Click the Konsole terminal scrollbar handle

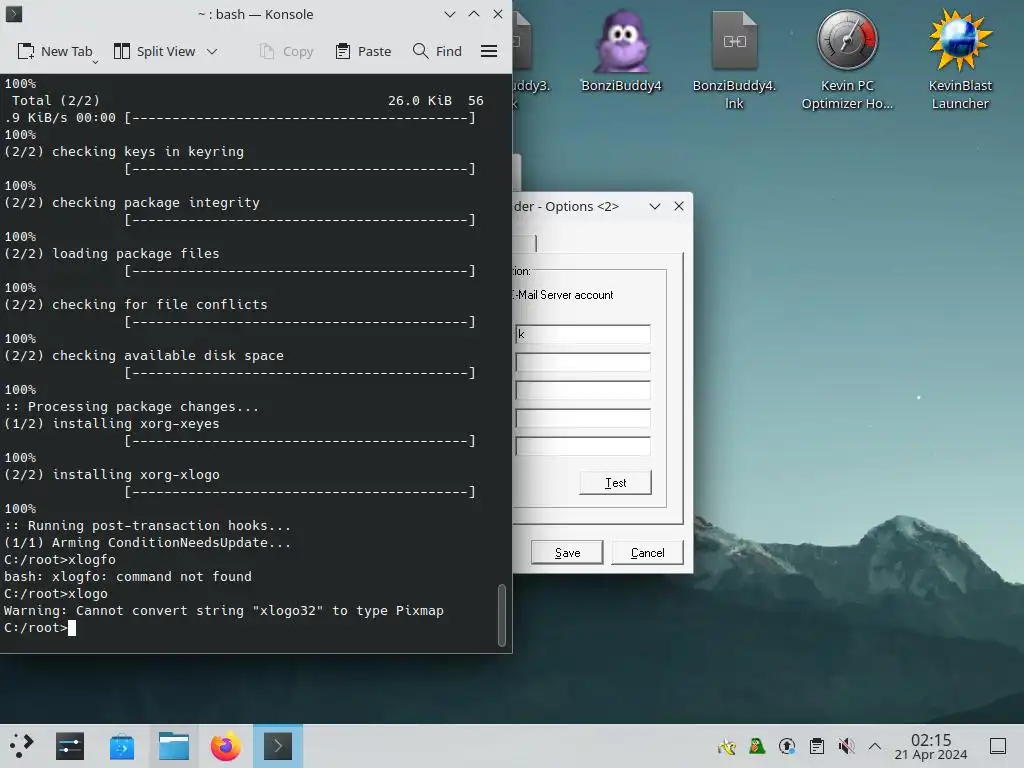coord(502,615)
